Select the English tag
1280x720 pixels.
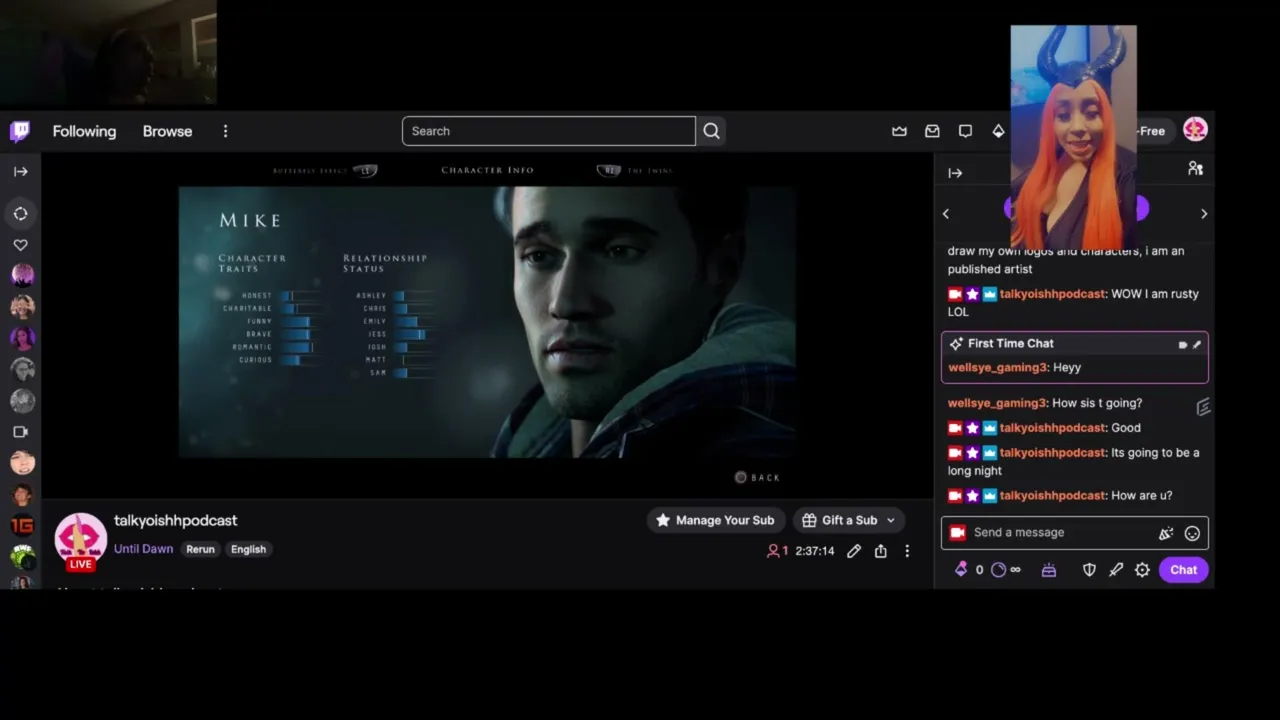pos(248,549)
